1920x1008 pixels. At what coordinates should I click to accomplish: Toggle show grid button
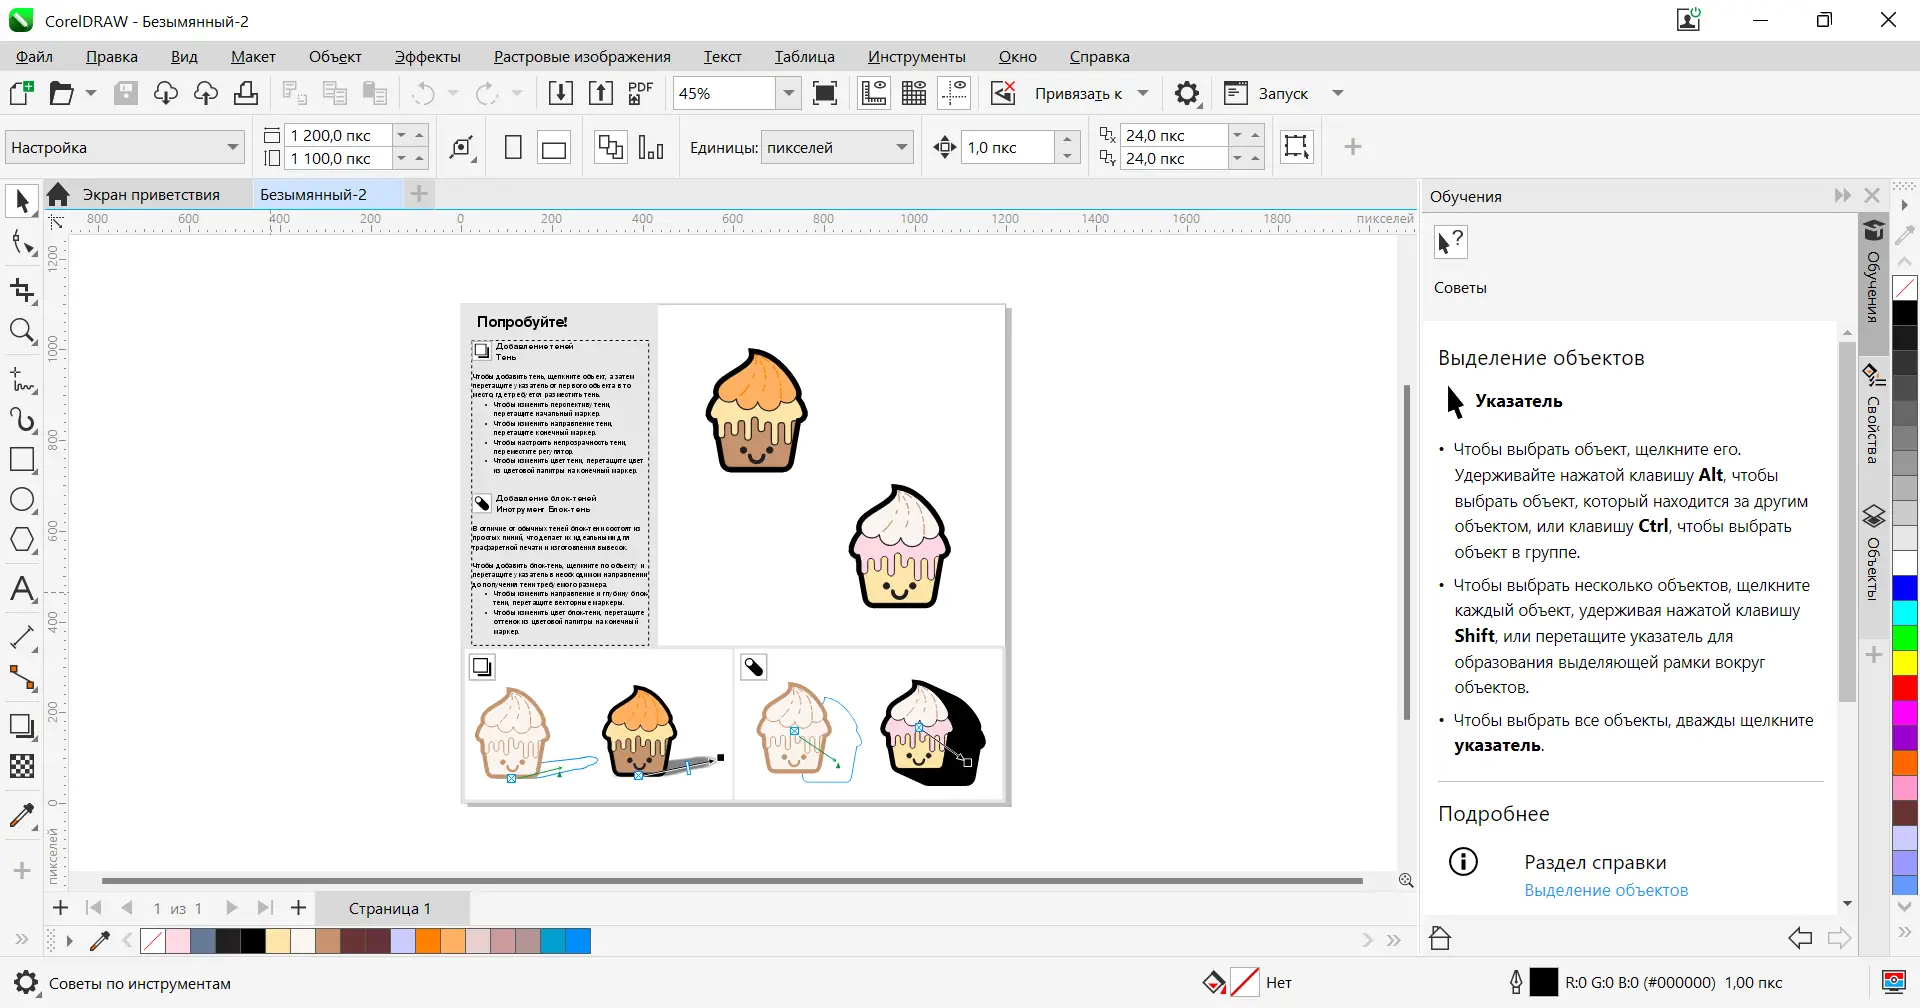[x=914, y=93]
